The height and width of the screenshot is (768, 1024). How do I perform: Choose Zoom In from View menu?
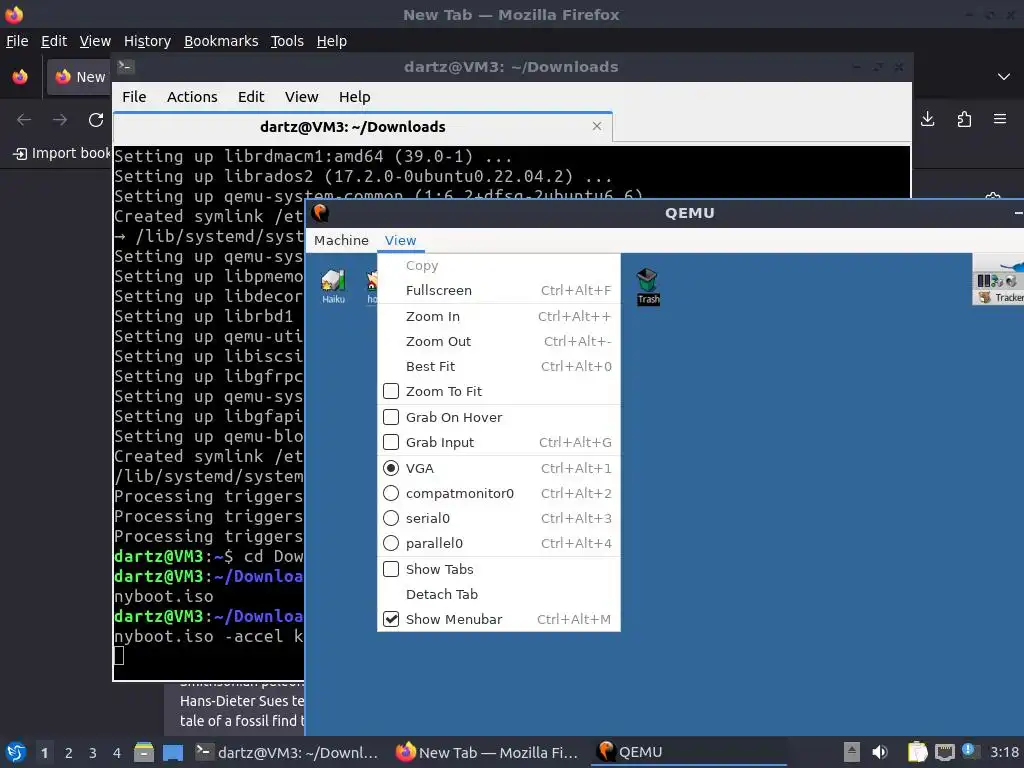pos(498,316)
